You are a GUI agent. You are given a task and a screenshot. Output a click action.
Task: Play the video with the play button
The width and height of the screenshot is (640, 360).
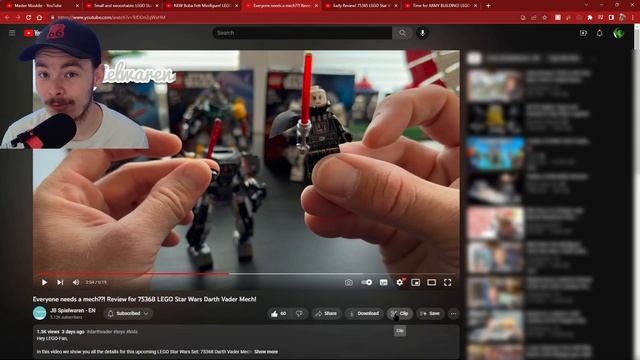pos(44,282)
